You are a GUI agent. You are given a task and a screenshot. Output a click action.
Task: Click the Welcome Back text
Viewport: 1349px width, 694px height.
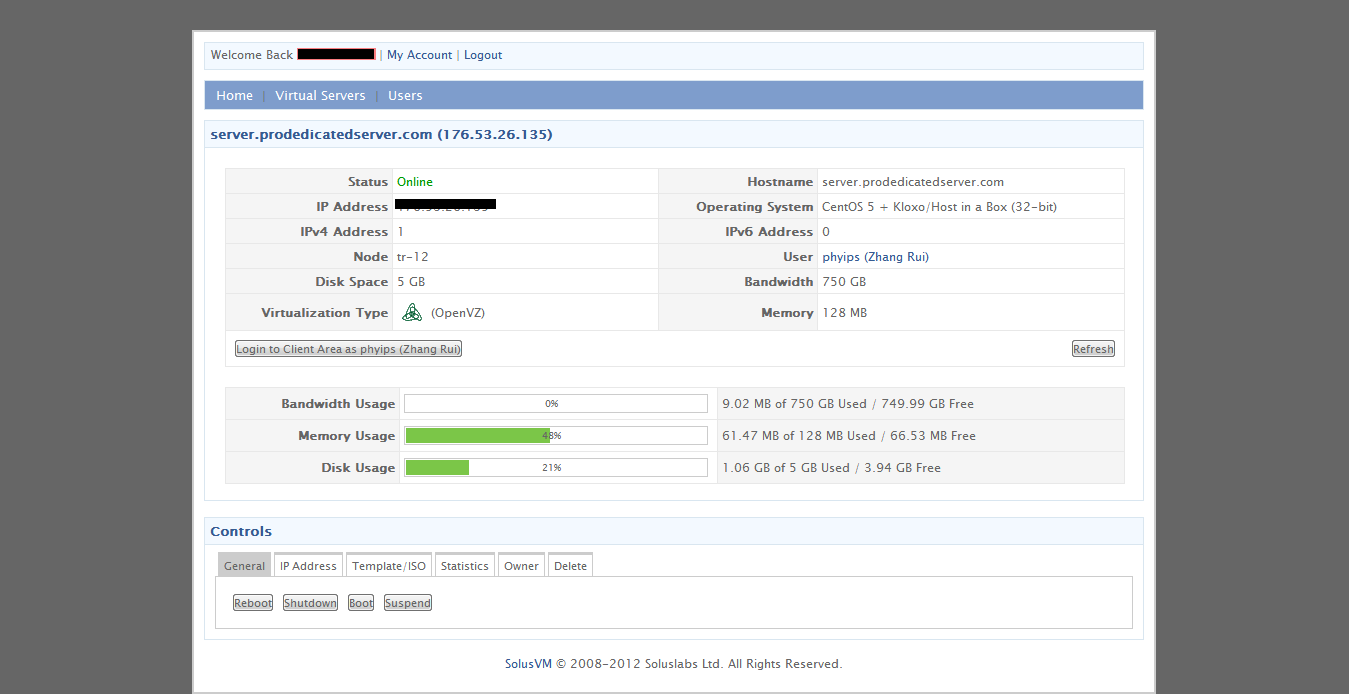252,55
